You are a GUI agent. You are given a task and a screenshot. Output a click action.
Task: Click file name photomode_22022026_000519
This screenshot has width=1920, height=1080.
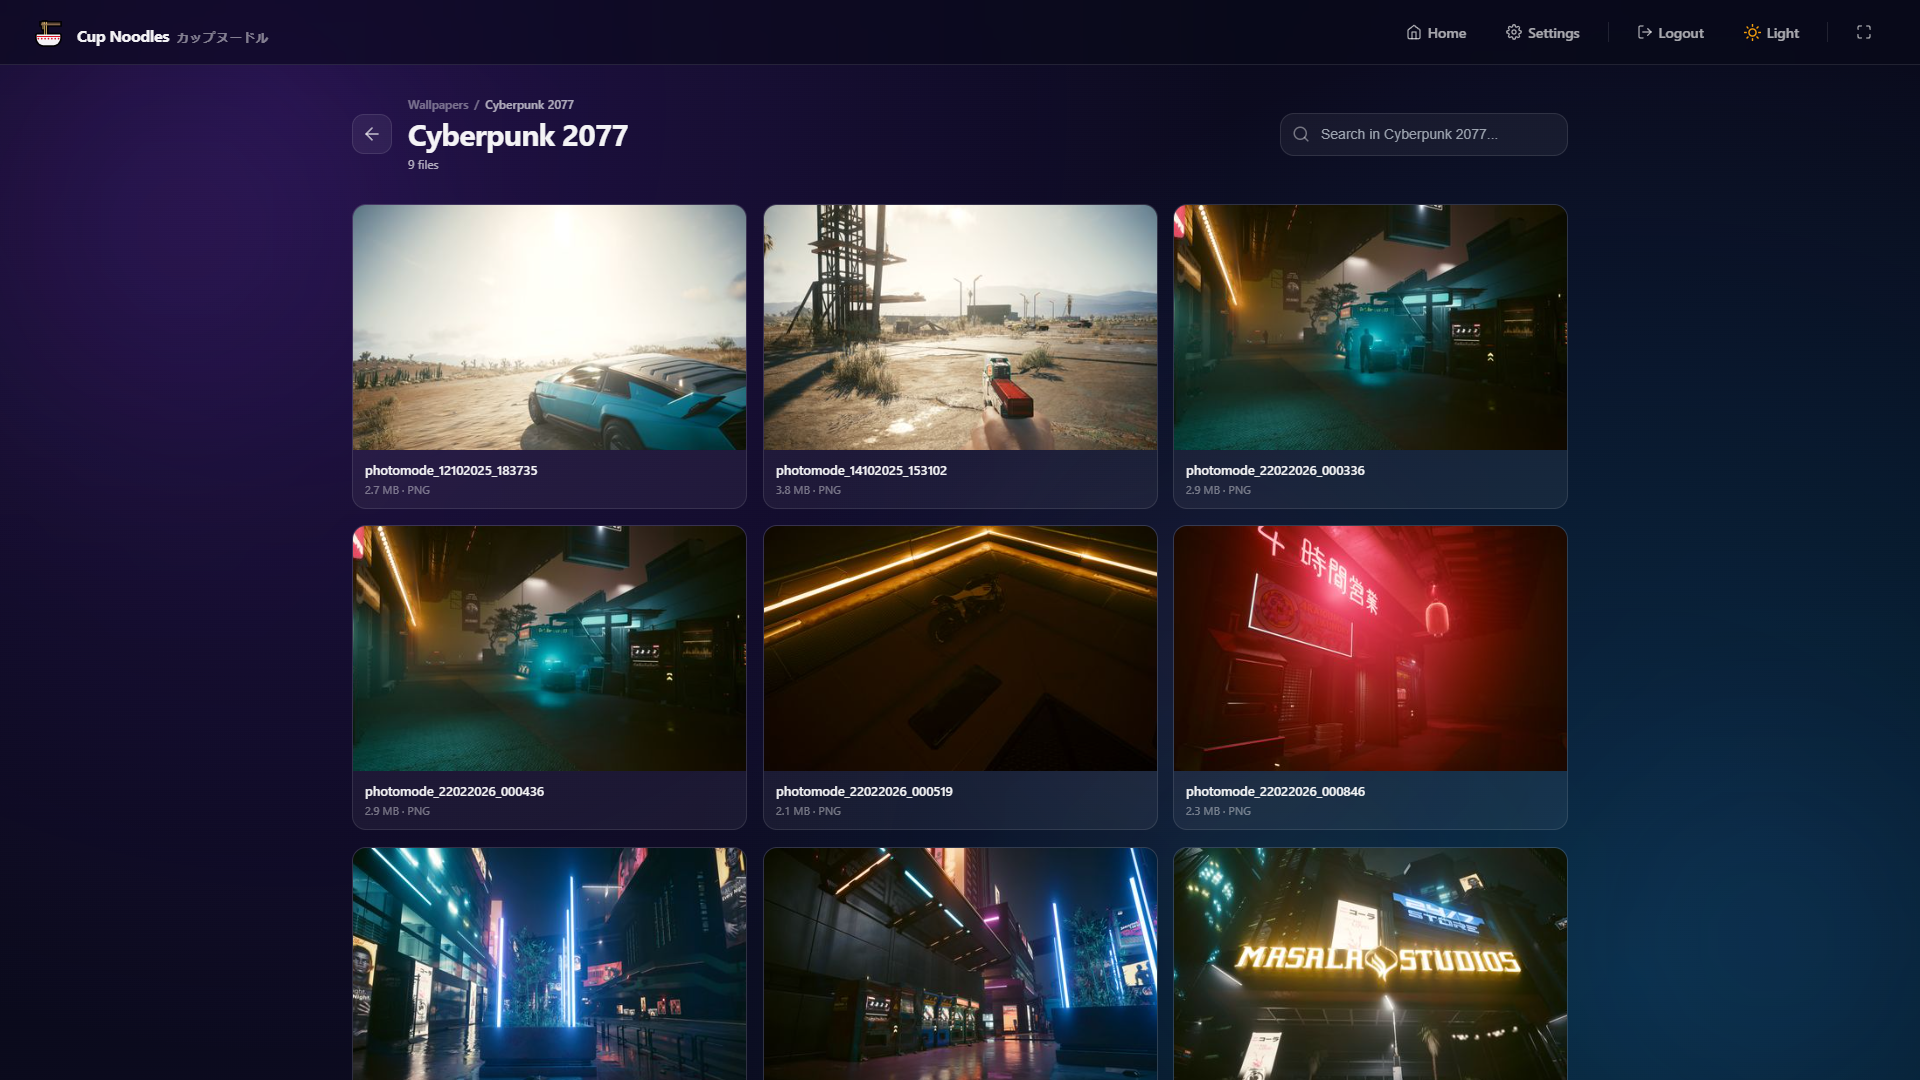click(864, 791)
